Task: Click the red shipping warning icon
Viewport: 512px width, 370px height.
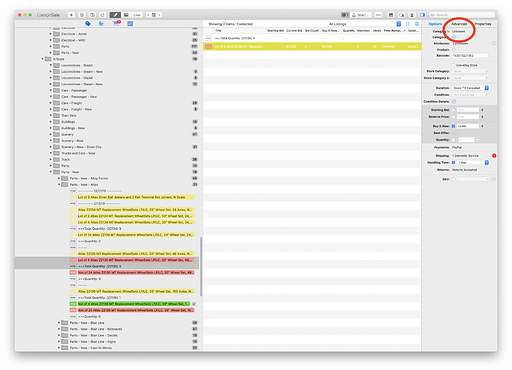Action: [x=494, y=156]
